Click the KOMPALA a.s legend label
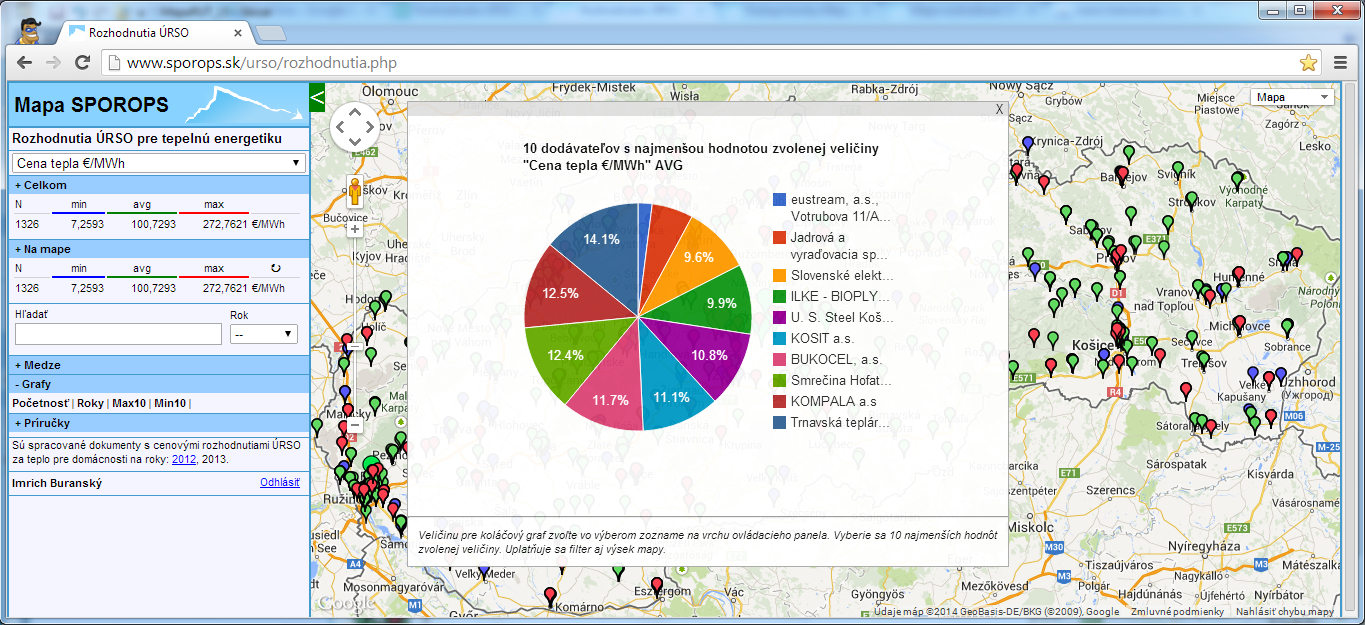Screen dimensions: 1365x625 click(833, 401)
